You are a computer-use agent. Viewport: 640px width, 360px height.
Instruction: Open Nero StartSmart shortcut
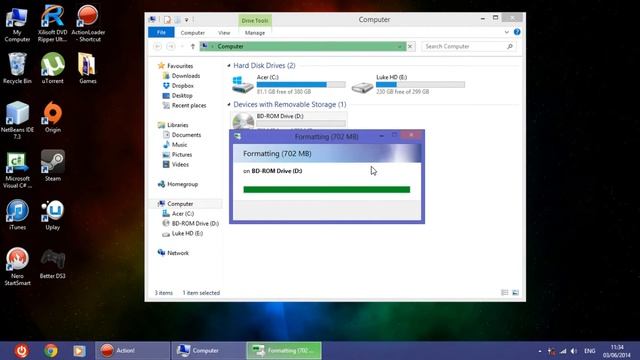click(x=17, y=267)
